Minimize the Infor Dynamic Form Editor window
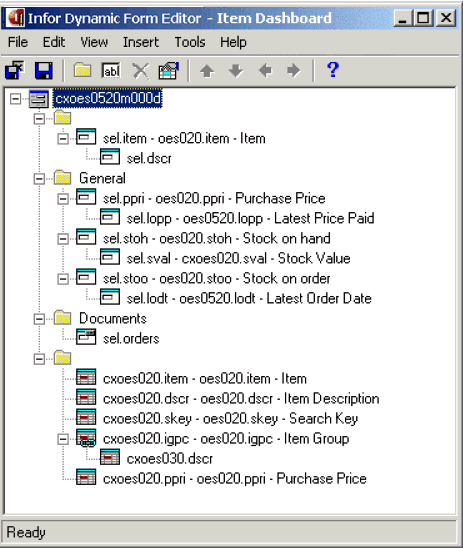The image size is (463, 548). click(x=403, y=18)
